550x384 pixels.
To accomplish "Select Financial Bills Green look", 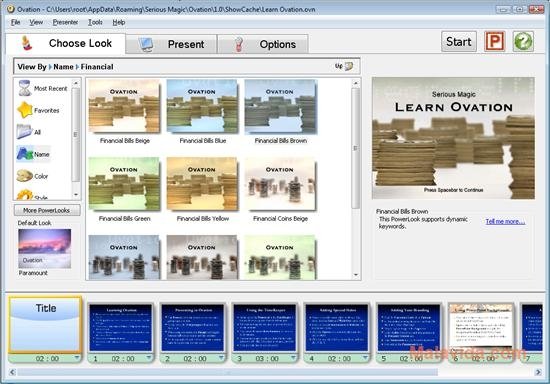I will click(125, 184).
